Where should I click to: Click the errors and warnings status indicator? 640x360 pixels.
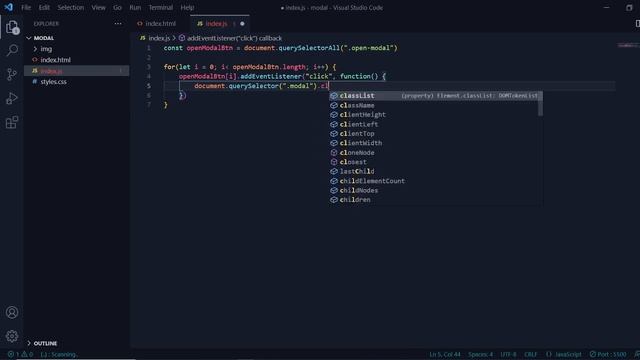click(20, 354)
